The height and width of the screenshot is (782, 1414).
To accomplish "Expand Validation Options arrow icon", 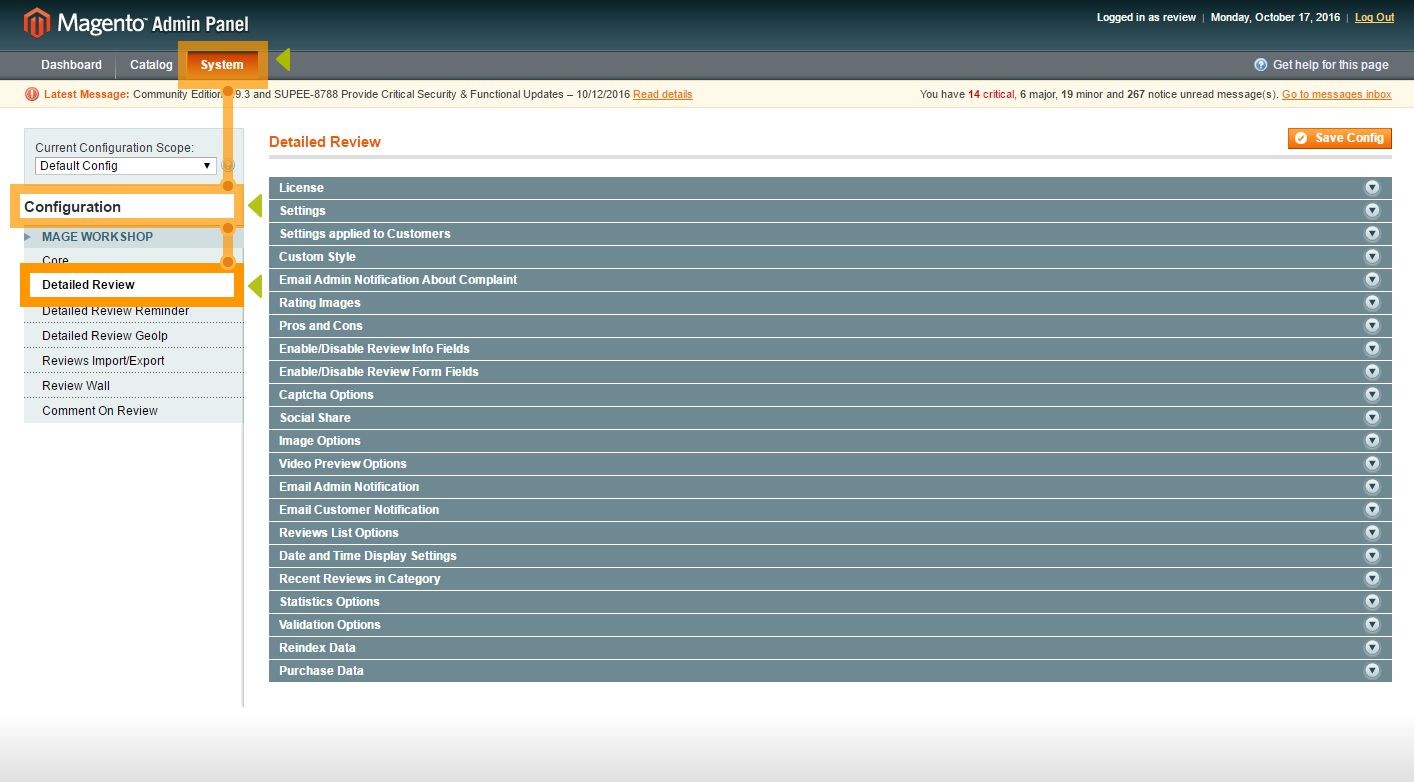I will click(x=1372, y=625).
